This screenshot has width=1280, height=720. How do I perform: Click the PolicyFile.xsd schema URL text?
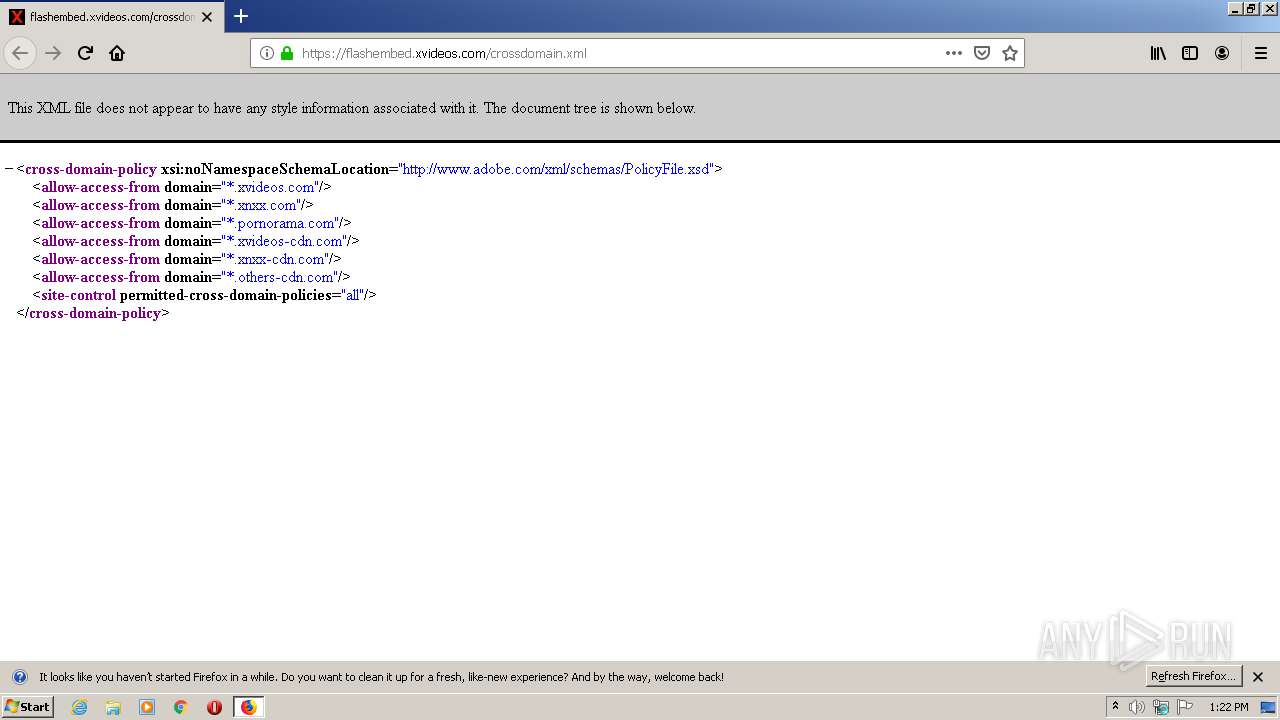[556, 169]
